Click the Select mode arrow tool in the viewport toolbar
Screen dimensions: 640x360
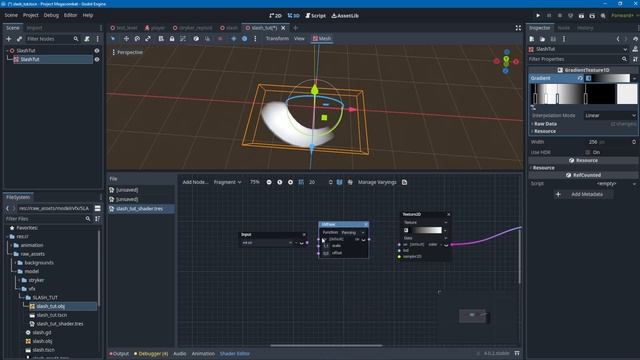coord(113,38)
